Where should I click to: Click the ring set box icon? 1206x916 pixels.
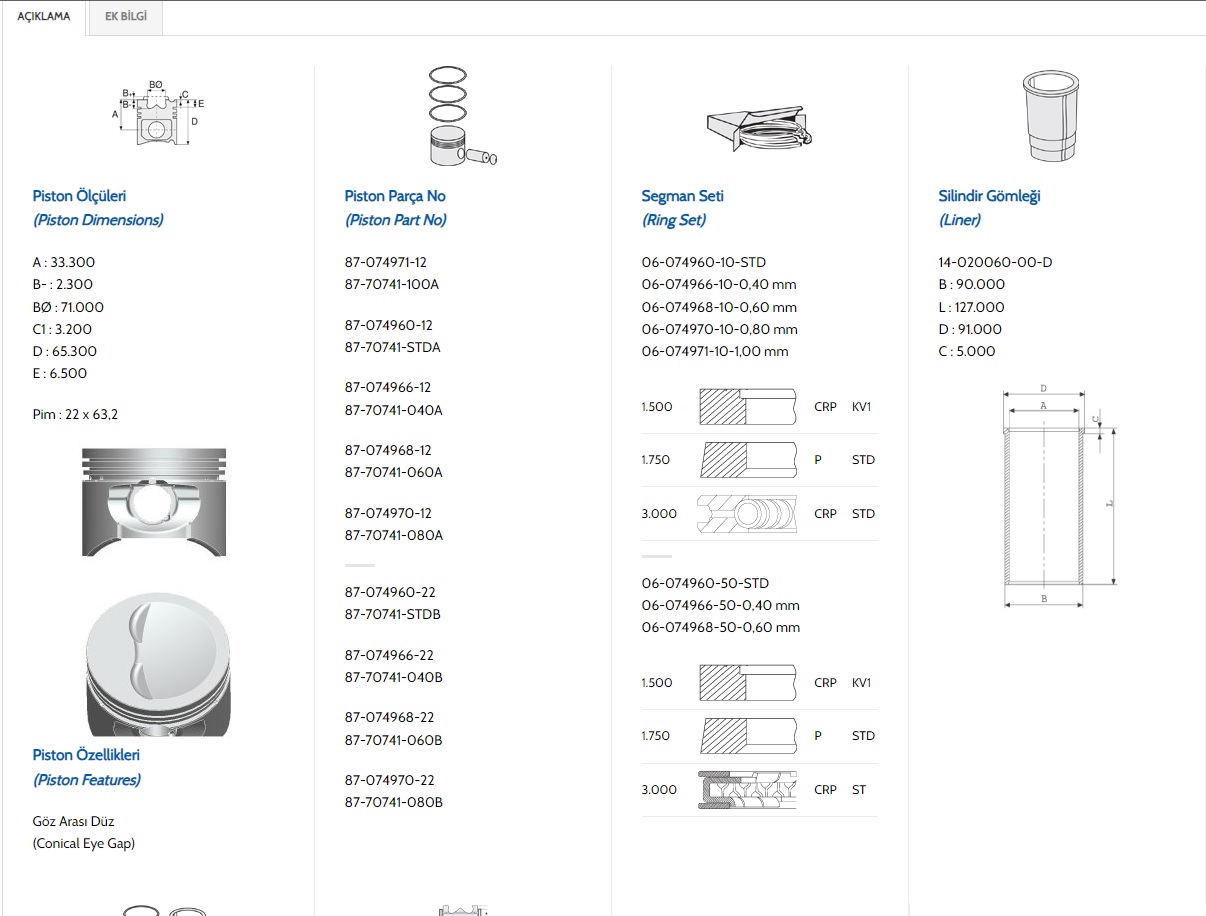759,123
